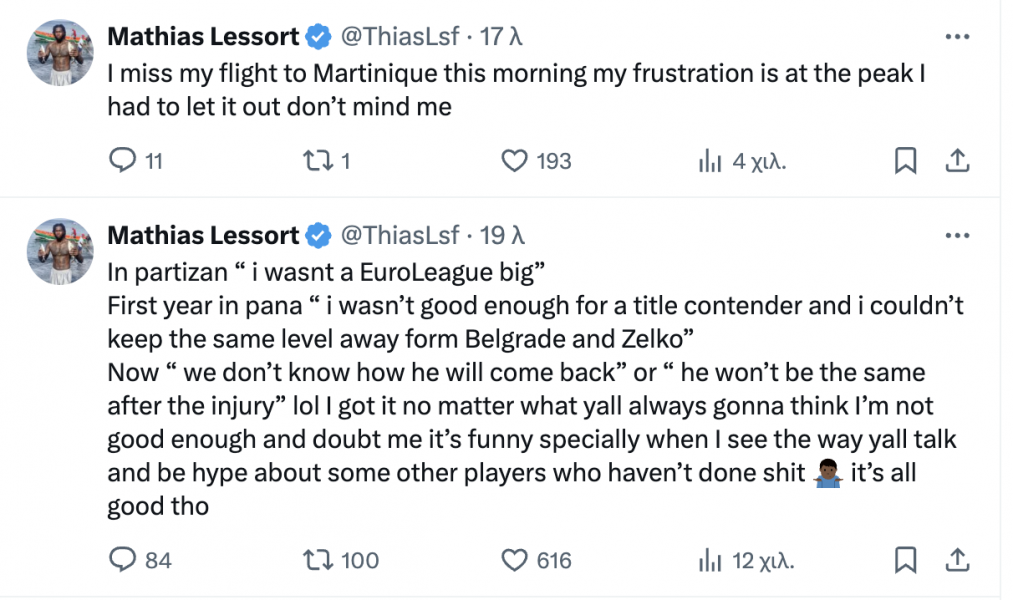The width and height of the screenshot is (1013, 600).
Task: Bookmark the Martinique flight tweet
Action: click(905, 161)
